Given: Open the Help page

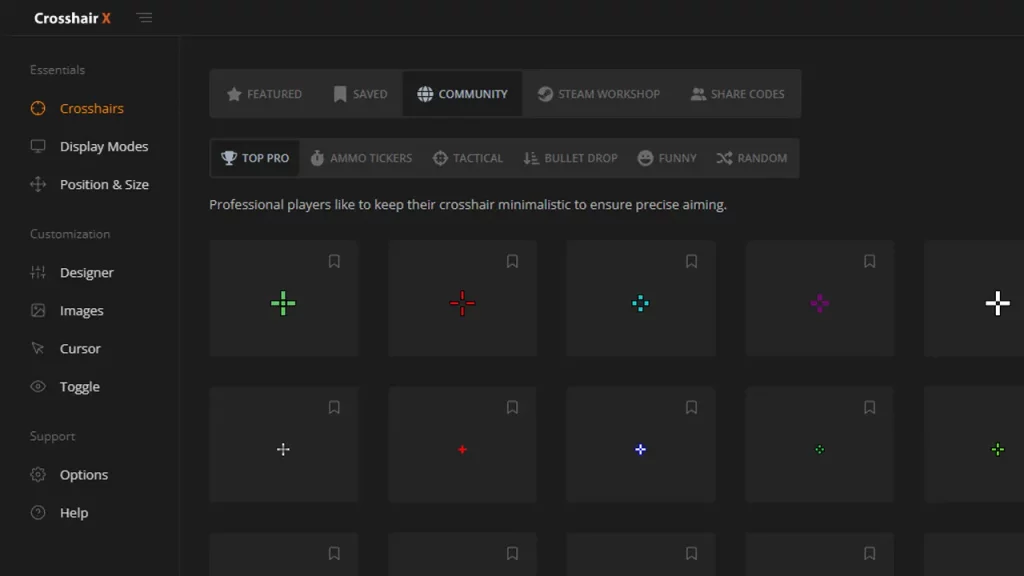Looking at the screenshot, I should point(59,513).
